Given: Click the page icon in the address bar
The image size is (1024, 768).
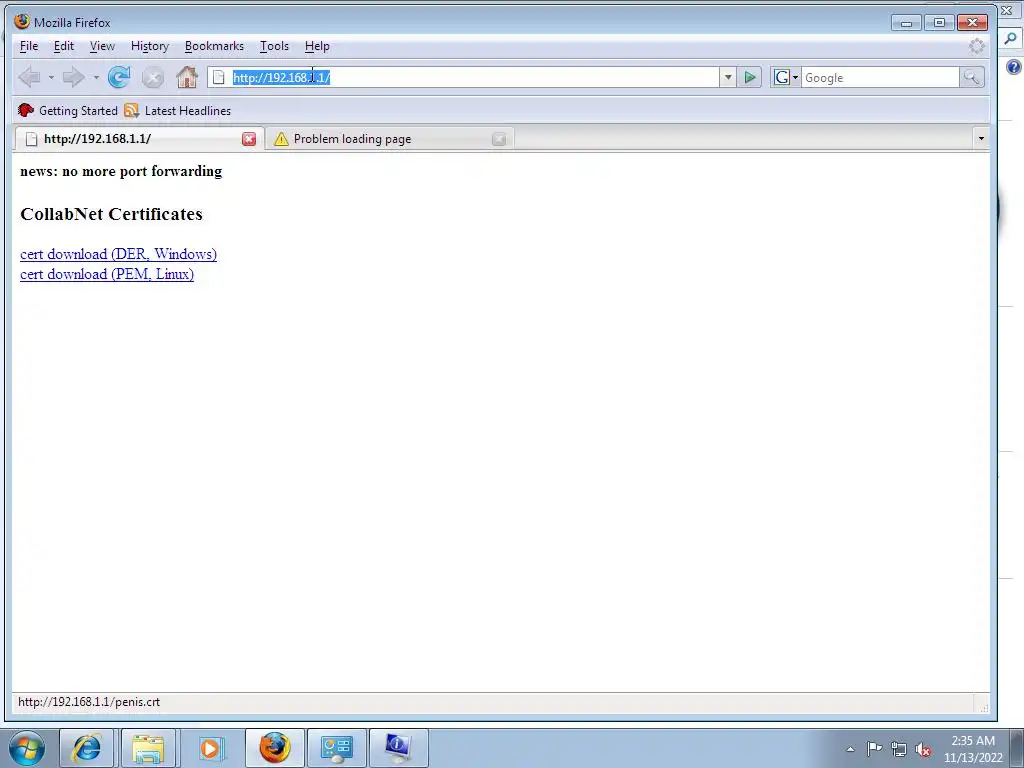Looking at the screenshot, I should (219, 78).
